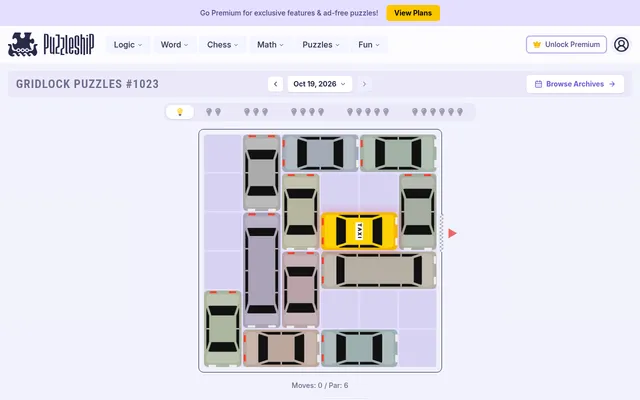Choose two-bulb difficulty level
This screenshot has height=400, width=640.
(213, 112)
